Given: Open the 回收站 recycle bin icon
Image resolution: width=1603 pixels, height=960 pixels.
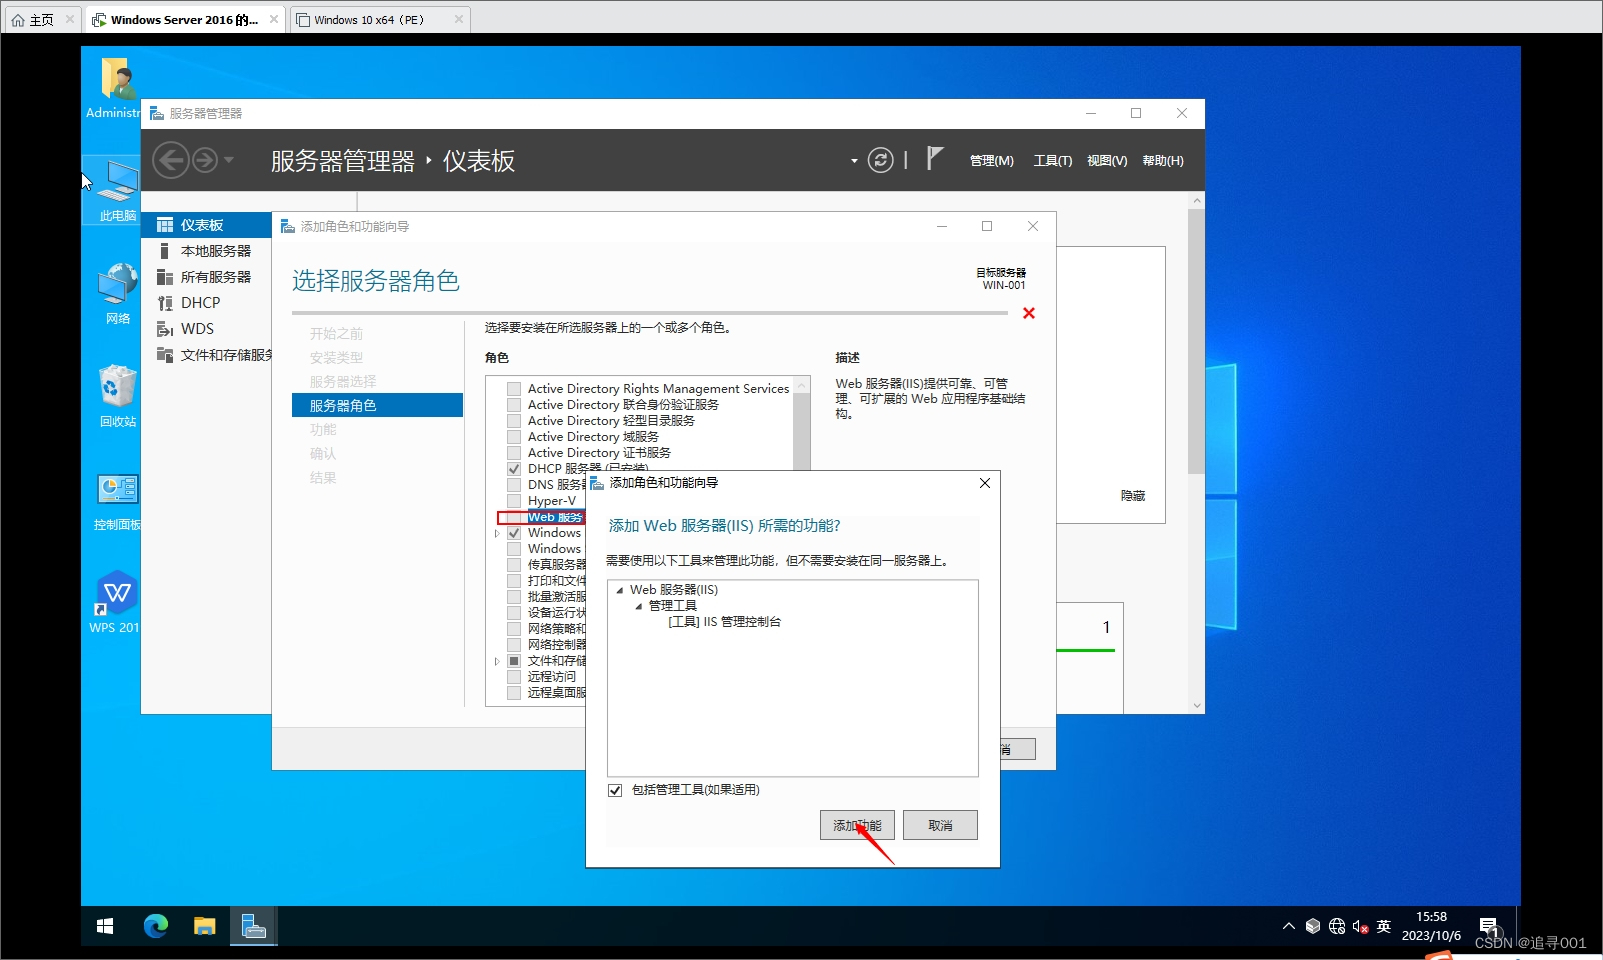Looking at the screenshot, I should (118, 396).
